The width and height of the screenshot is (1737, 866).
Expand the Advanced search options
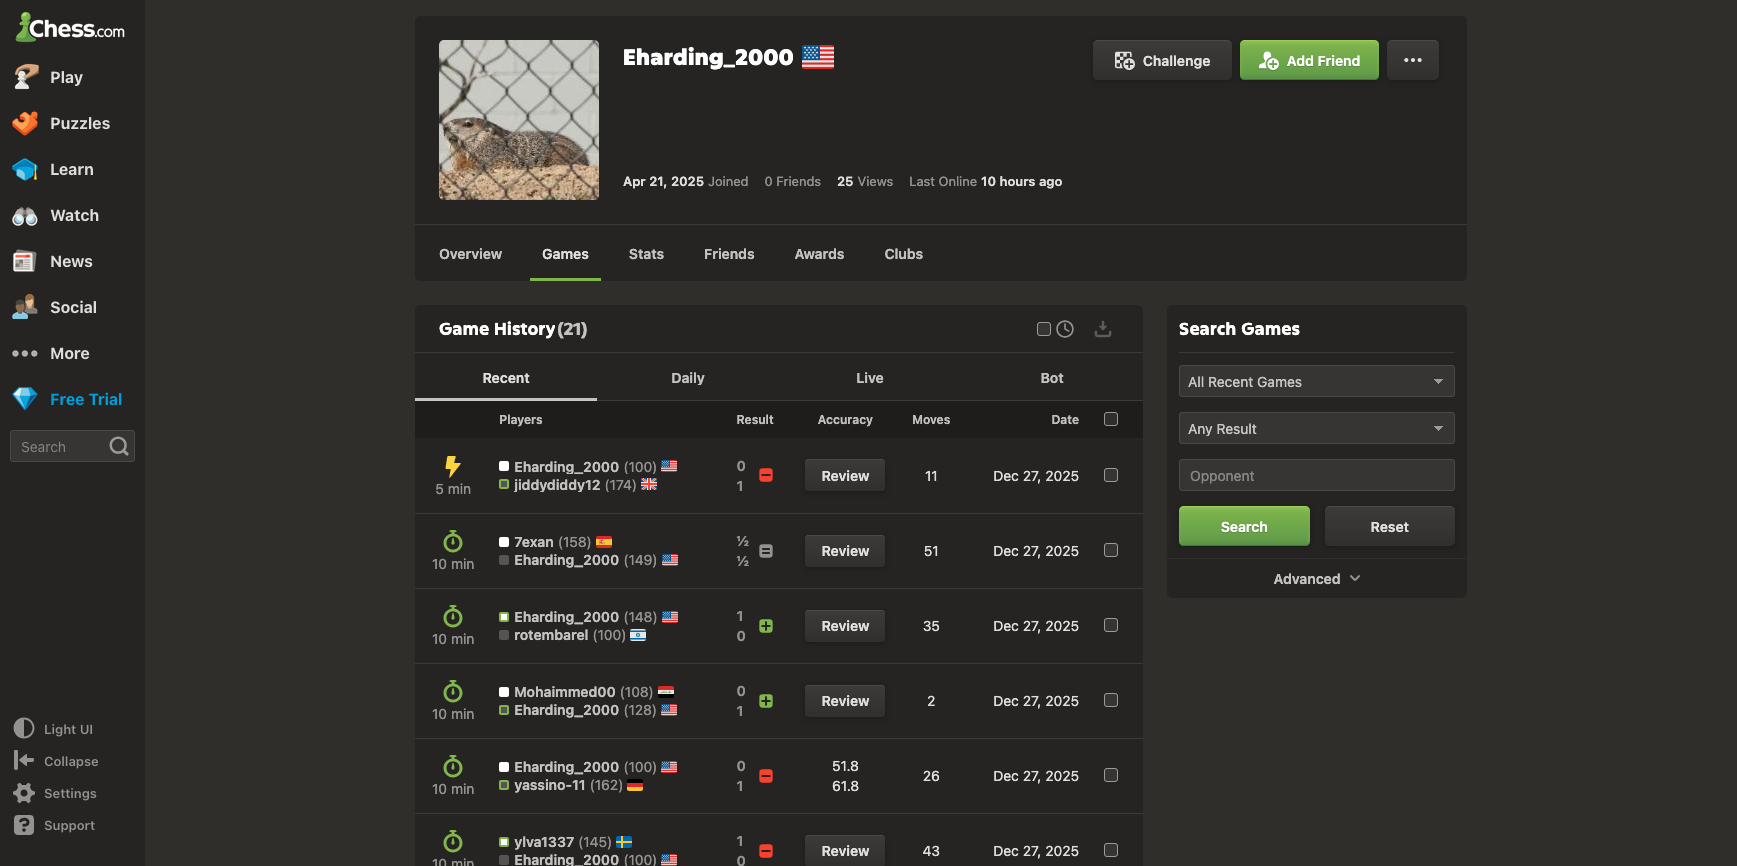(1315, 579)
